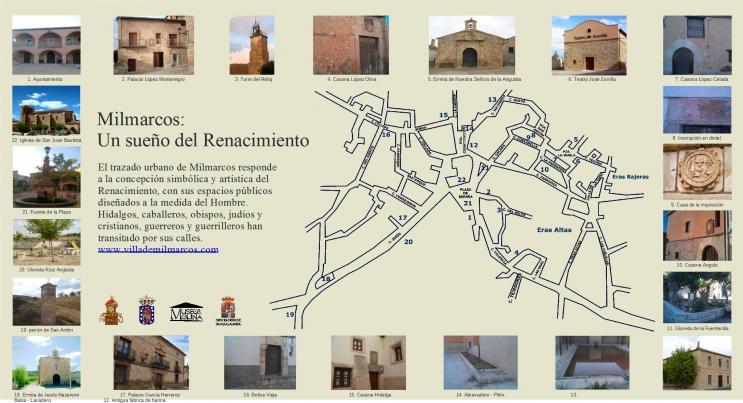This screenshot has width=743, height=403.
Task: Click map marker 17 on the street map
Action: pyautogui.click(x=402, y=217)
